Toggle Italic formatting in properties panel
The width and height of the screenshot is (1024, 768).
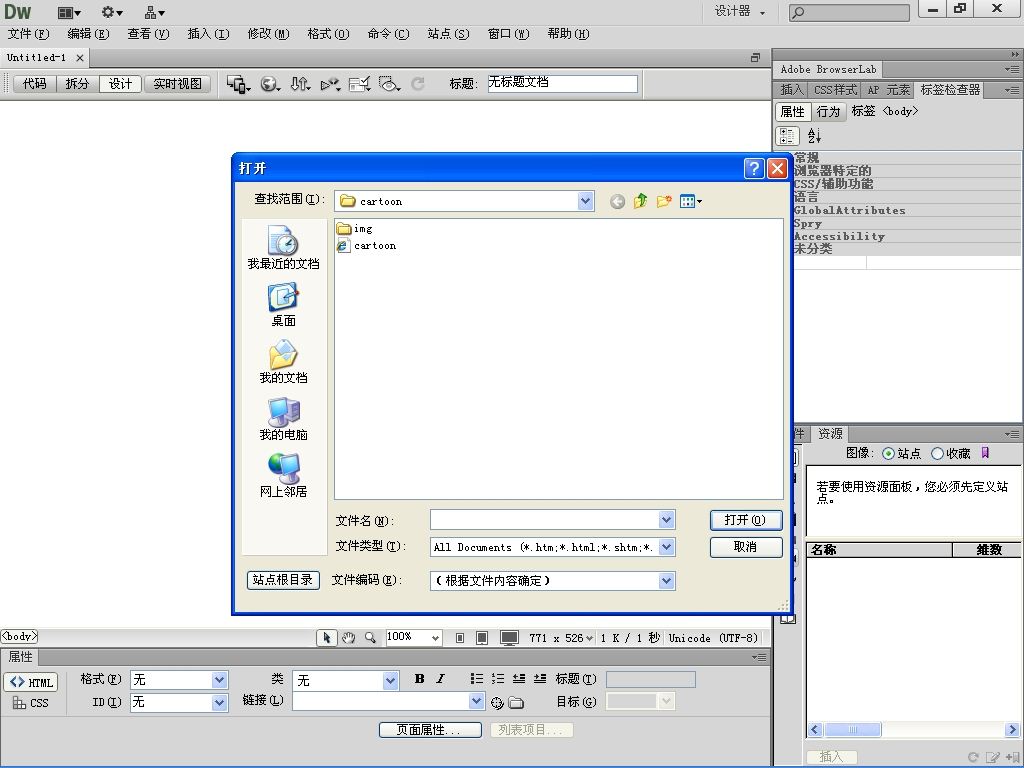(x=441, y=679)
